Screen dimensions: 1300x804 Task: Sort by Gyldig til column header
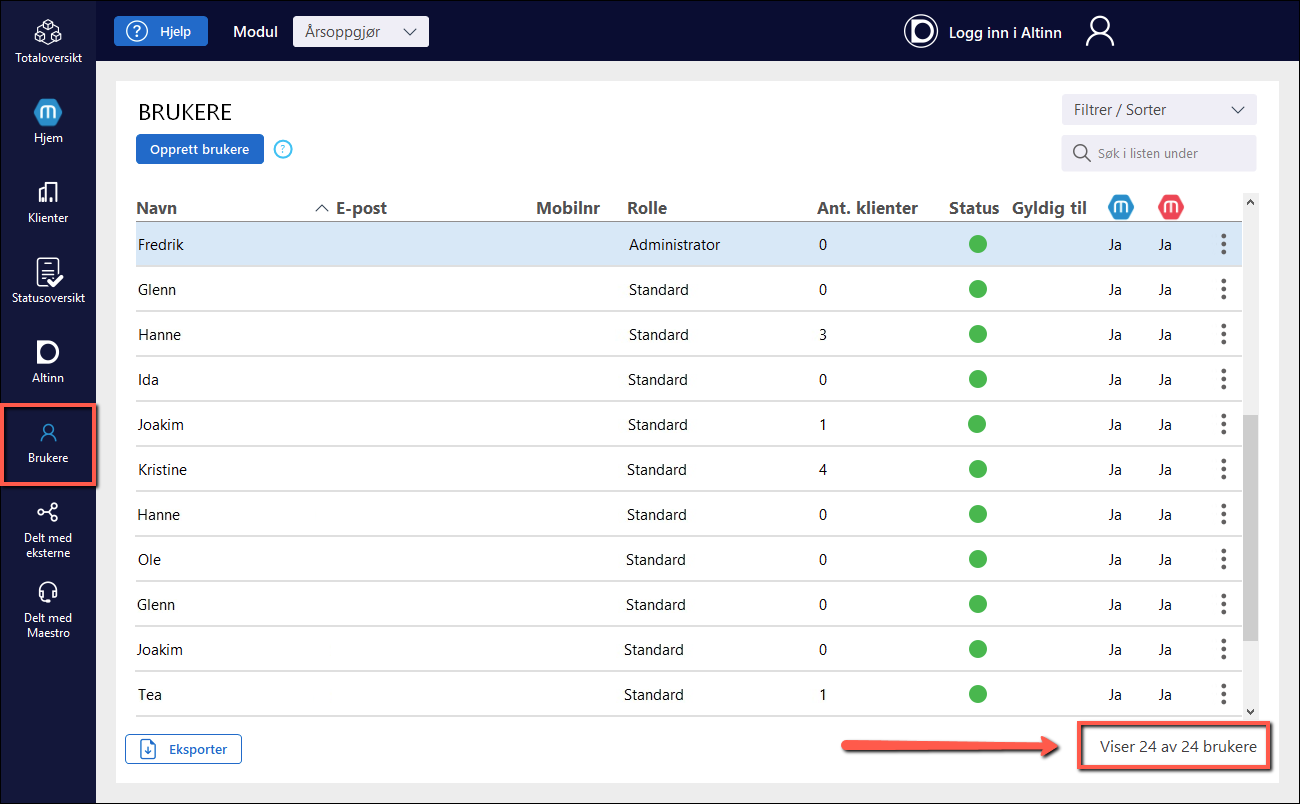1049,208
